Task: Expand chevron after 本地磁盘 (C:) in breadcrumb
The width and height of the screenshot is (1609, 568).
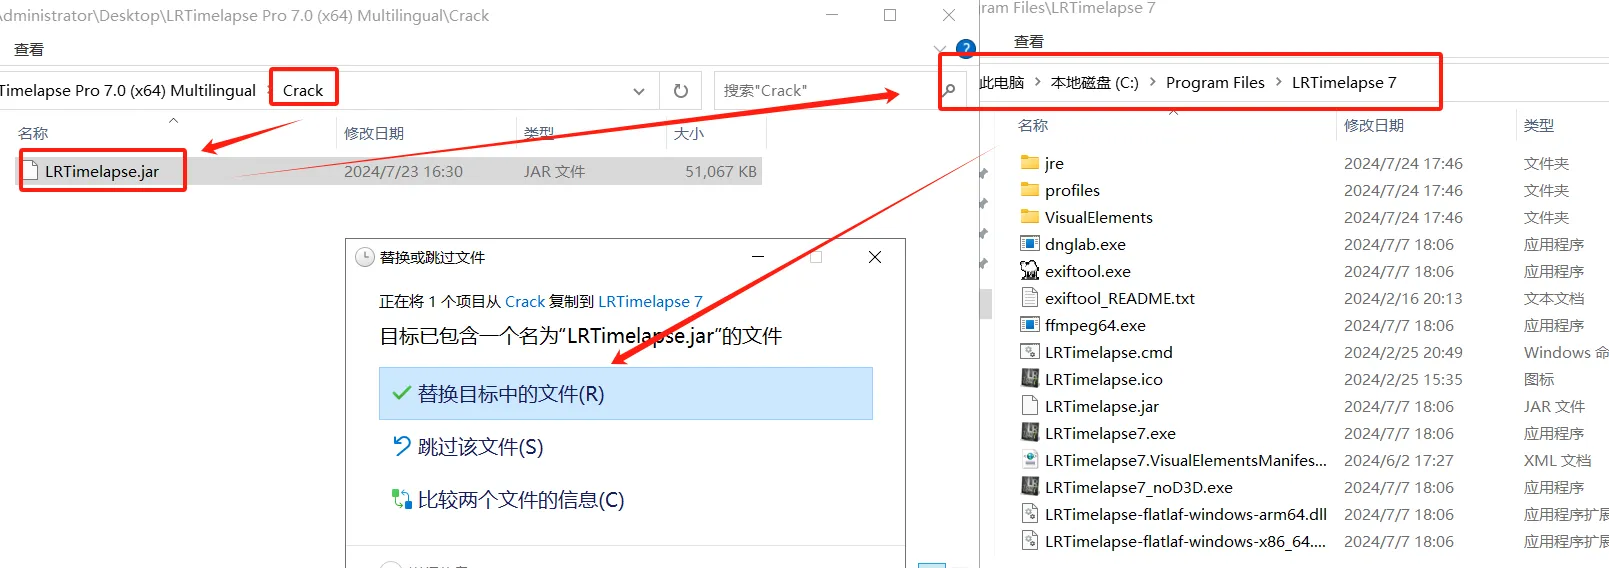Action: click(1152, 82)
